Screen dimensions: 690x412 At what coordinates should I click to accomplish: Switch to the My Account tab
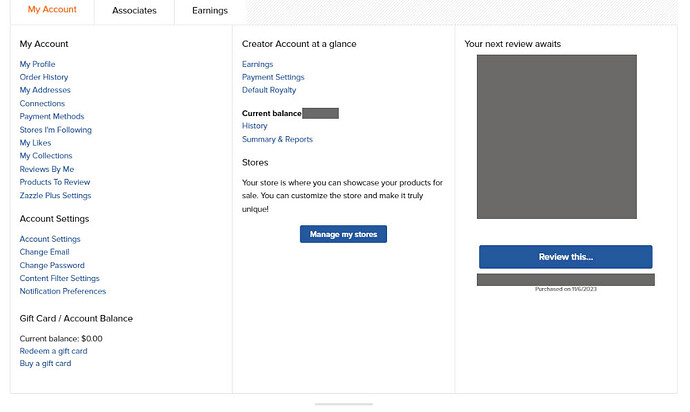(x=52, y=10)
